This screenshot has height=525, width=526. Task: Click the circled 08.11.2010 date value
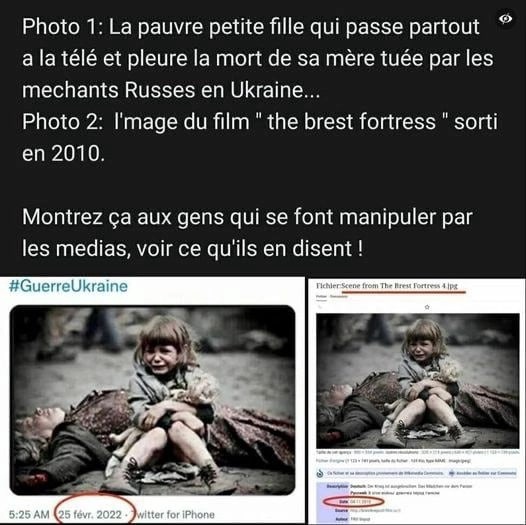360,502
